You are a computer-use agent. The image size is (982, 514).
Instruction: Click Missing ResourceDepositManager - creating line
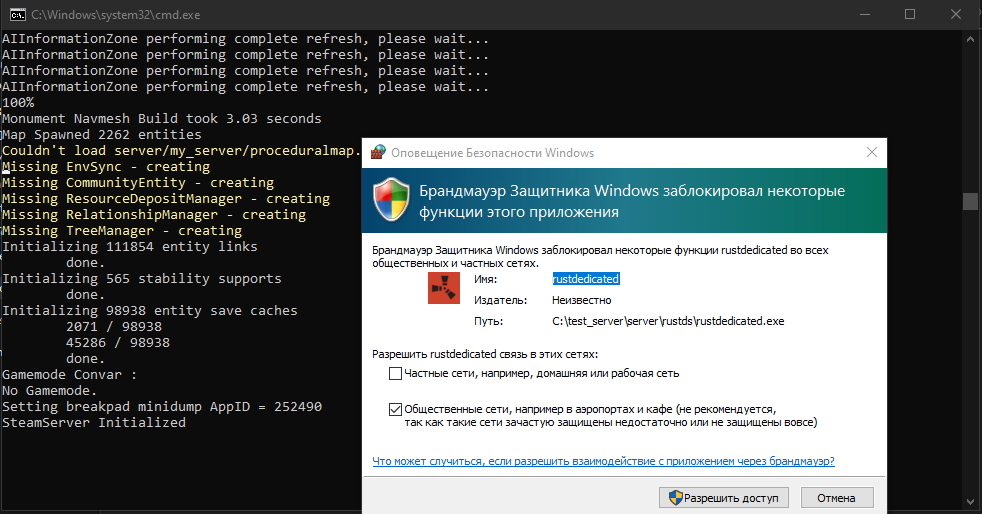(x=166, y=198)
